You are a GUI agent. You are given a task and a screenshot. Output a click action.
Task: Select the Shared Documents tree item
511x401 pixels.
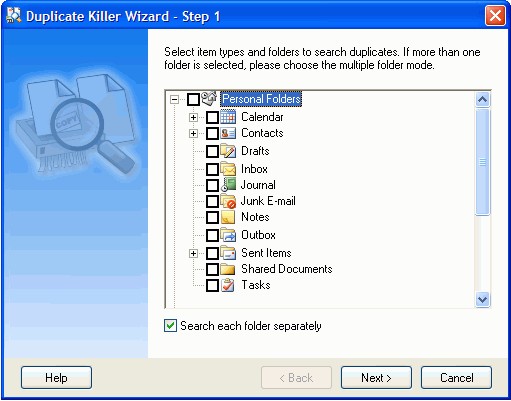(x=287, y=269)
